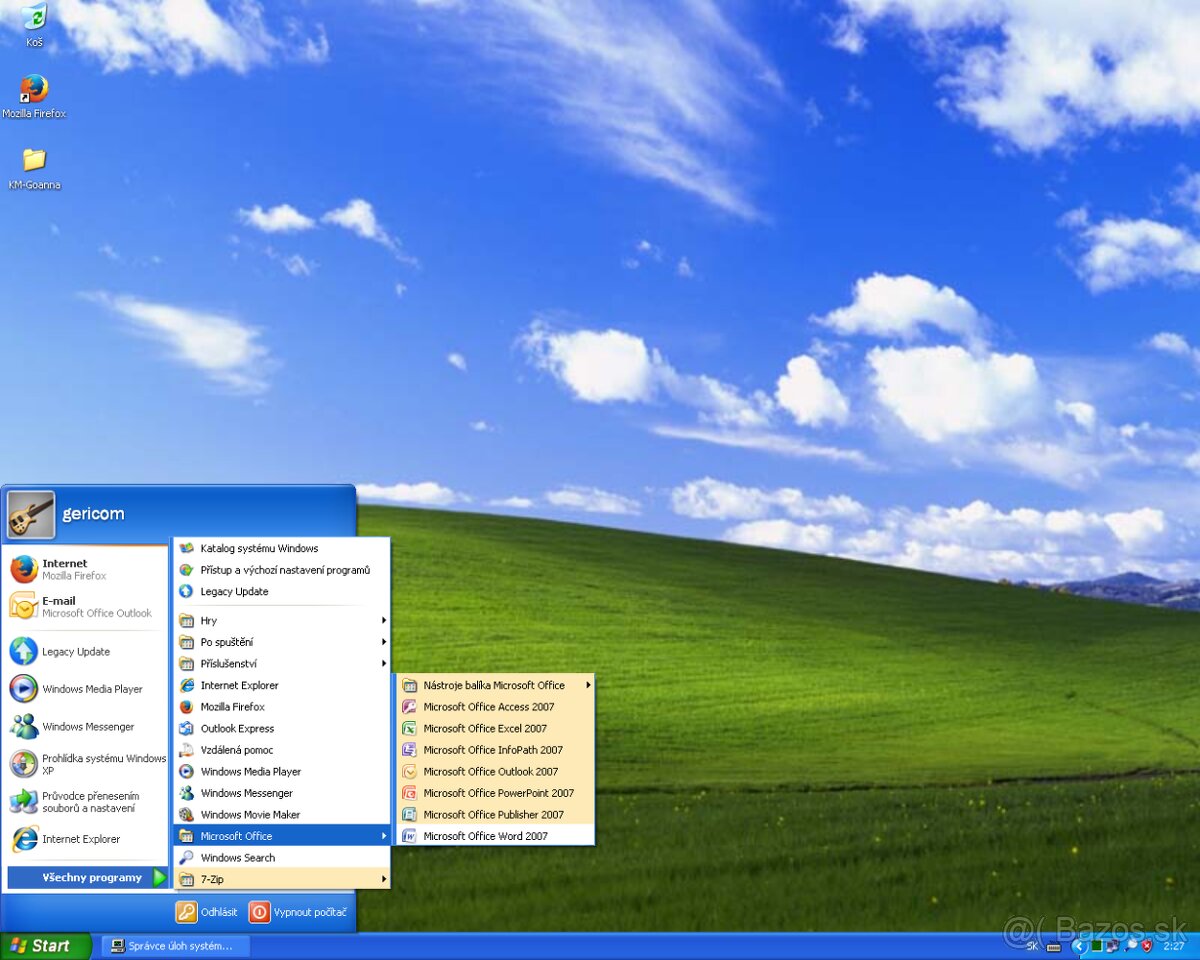Open Microsoft Office Word 2007
This screenshot has height=960, width=1200.
[x=488, y=835]
